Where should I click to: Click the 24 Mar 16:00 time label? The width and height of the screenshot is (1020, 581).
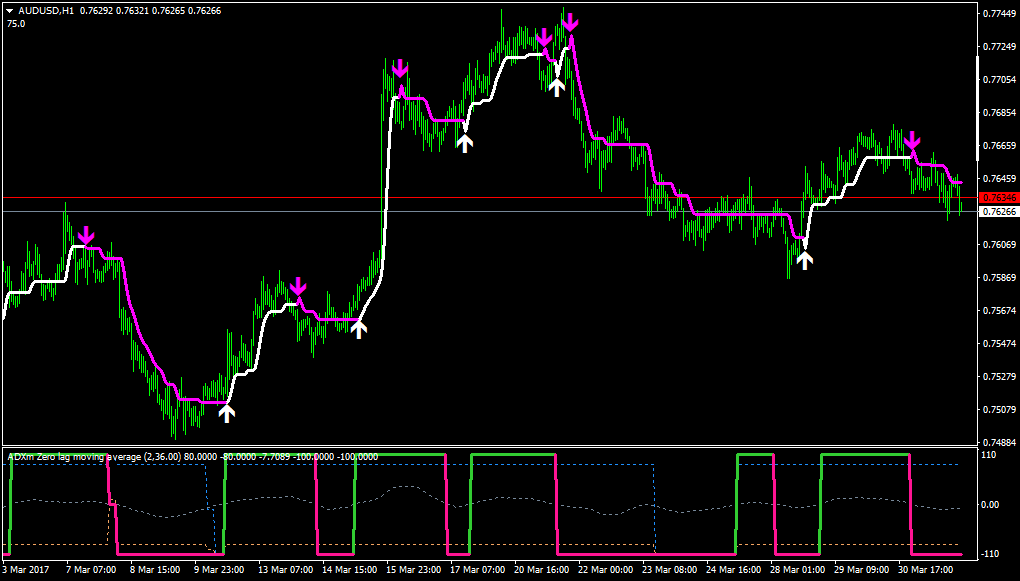734,570
